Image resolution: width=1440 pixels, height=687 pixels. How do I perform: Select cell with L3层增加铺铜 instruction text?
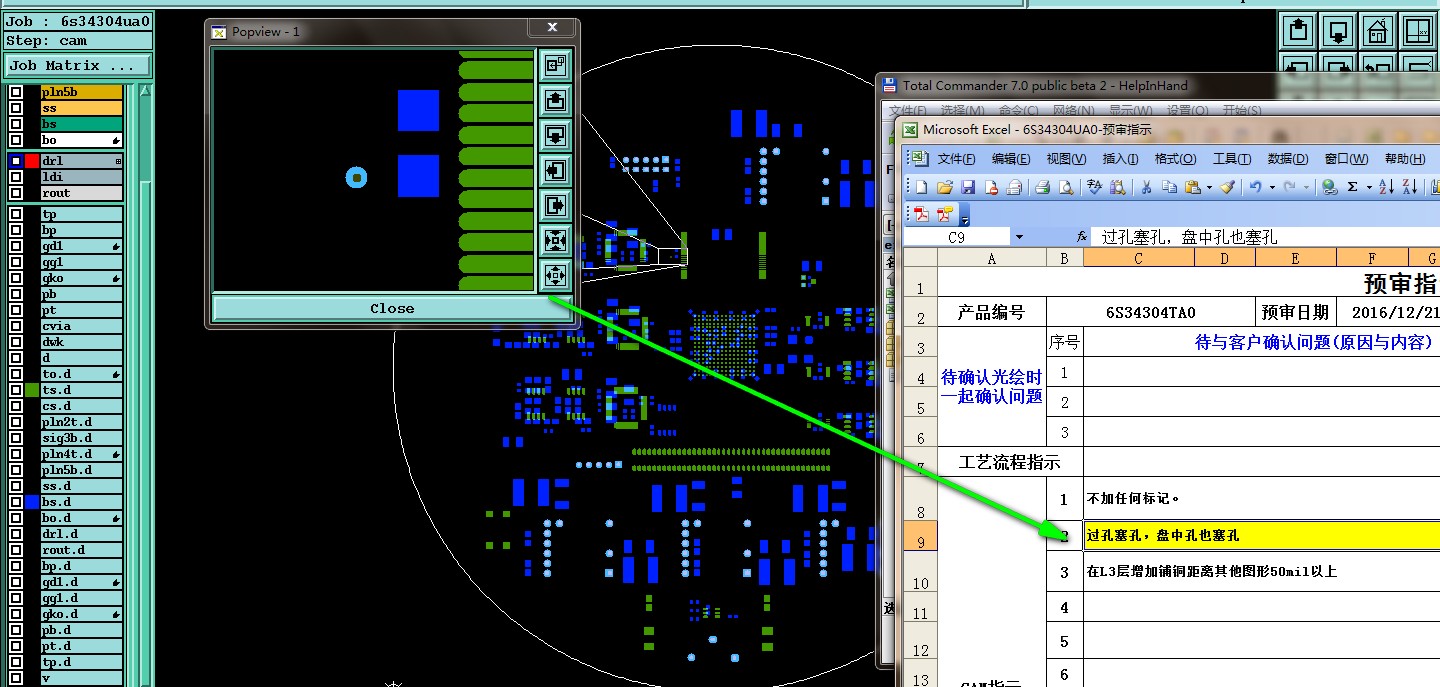pos(1262,572)
